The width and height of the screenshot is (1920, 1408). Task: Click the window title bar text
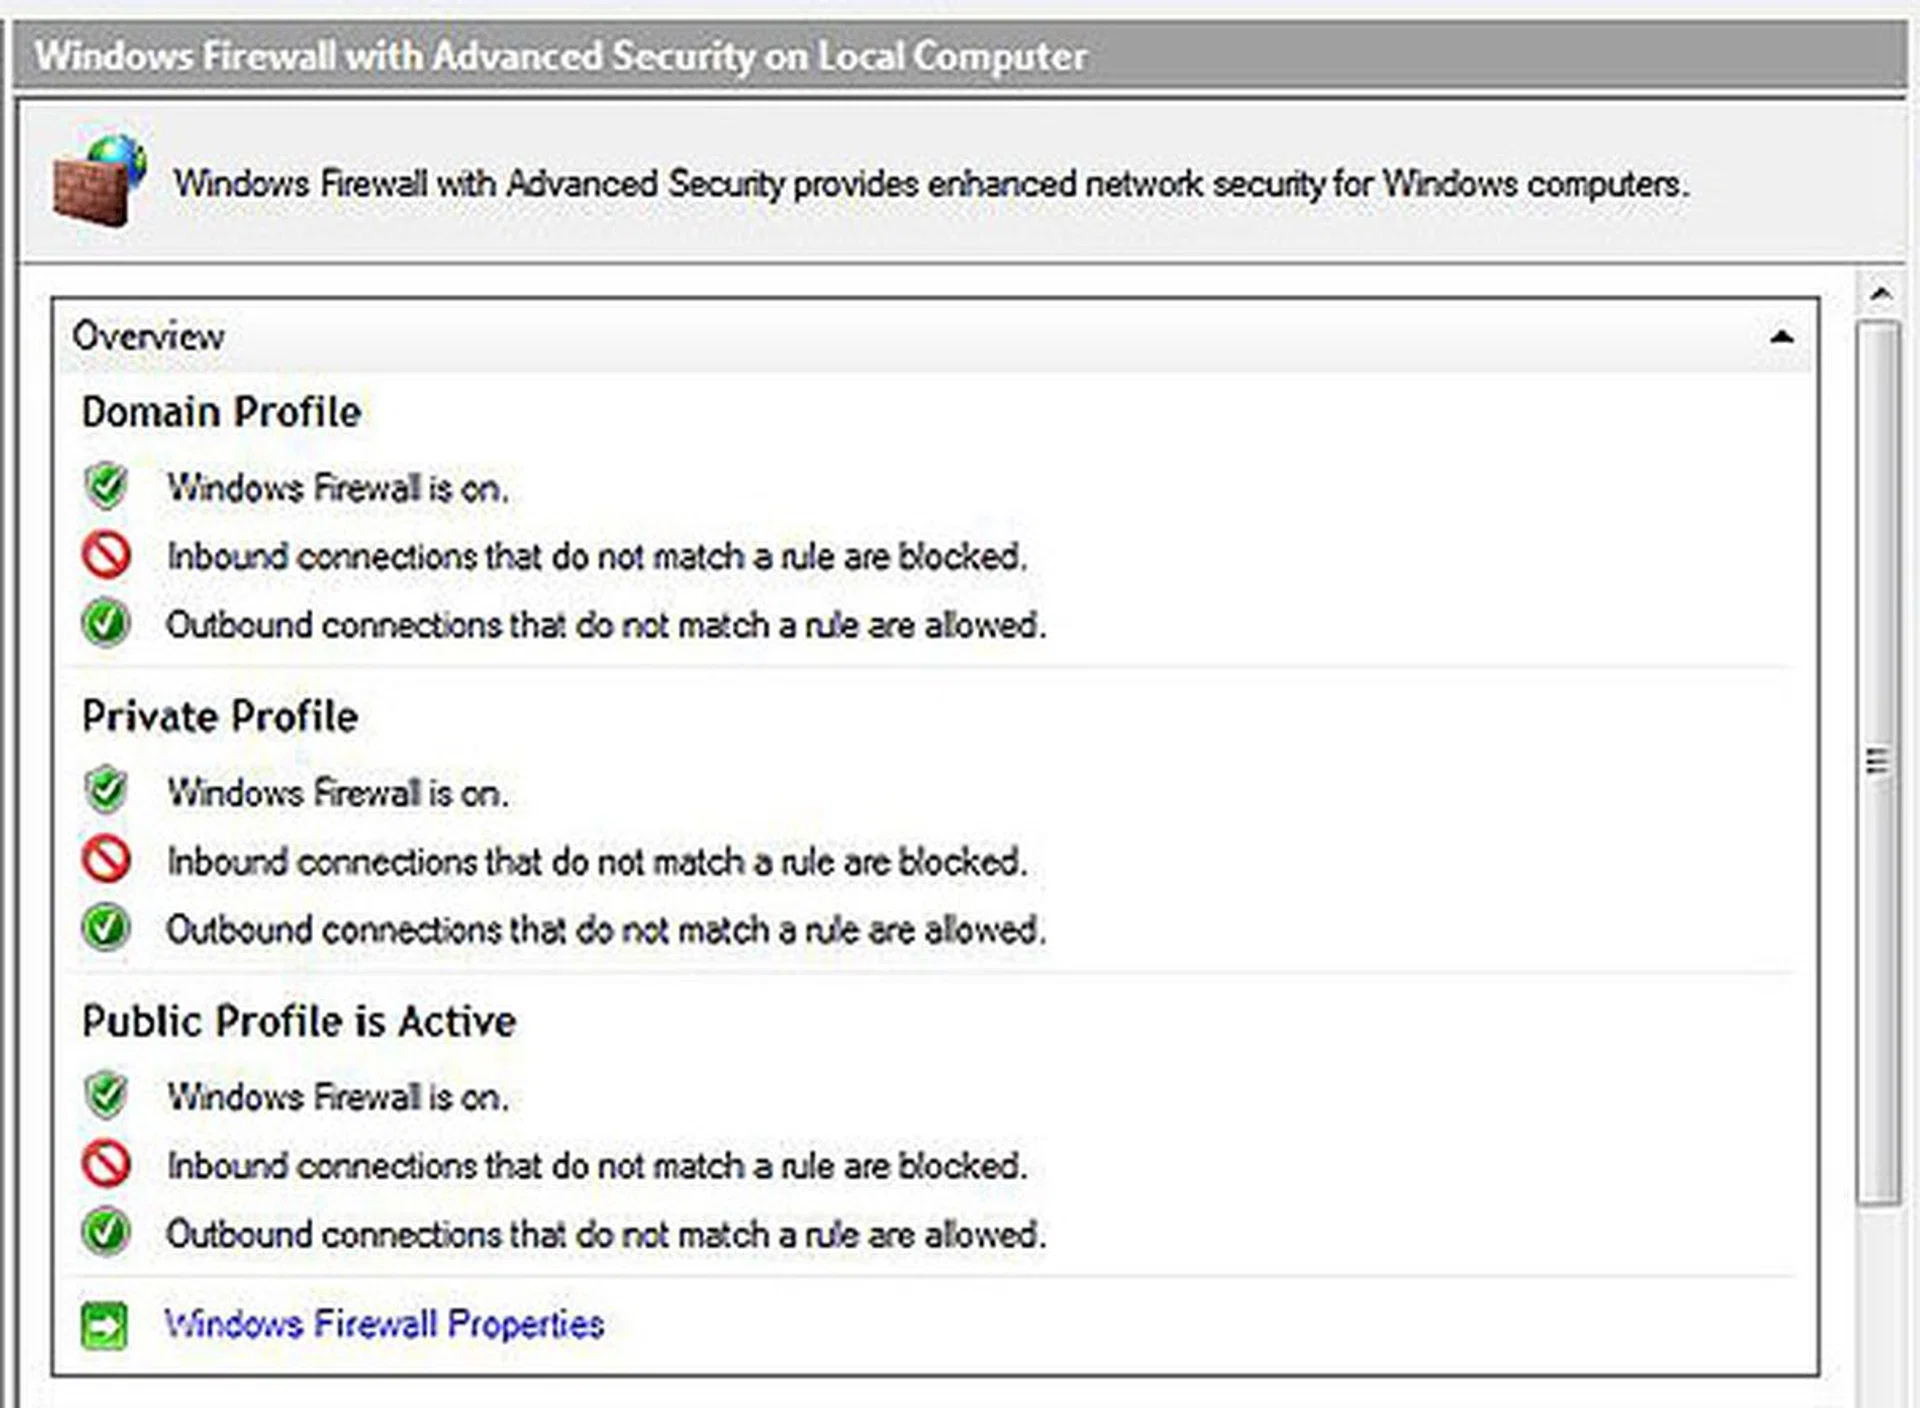(x=558, y=57)
